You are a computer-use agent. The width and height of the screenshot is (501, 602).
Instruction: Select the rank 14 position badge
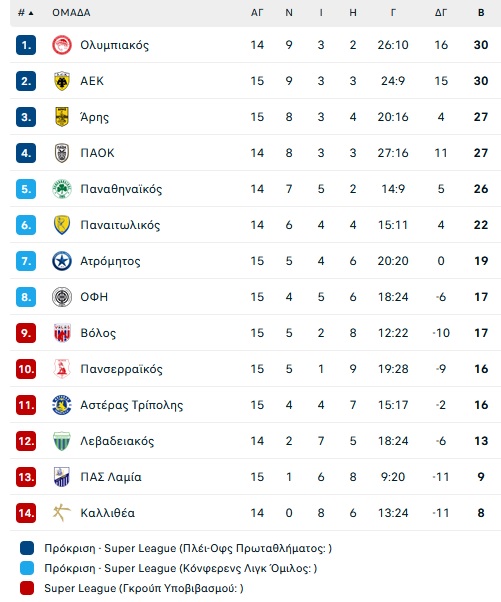[x=26, y=513]
